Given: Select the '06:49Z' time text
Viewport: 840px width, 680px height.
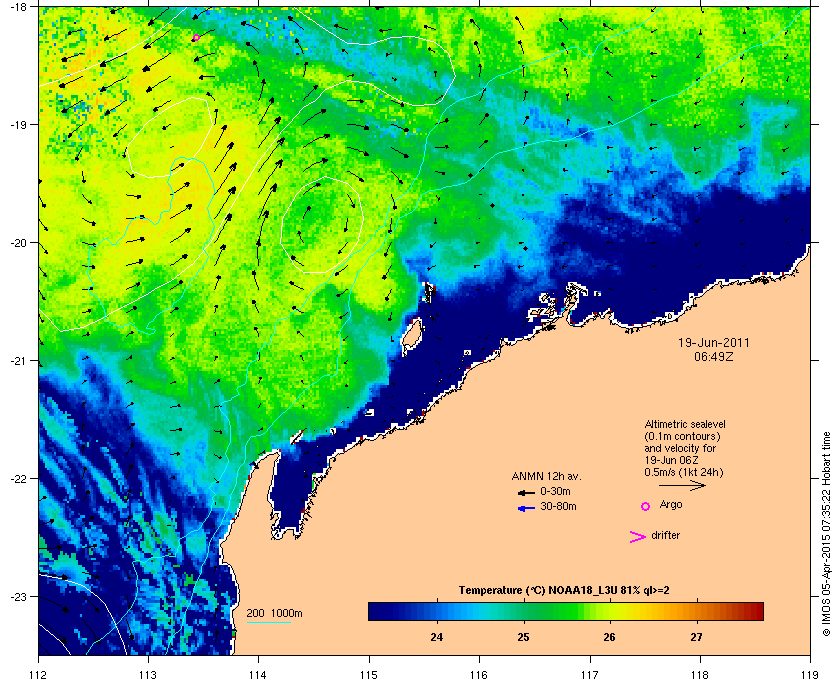Looking at the screenshot, I should point(714,356).
